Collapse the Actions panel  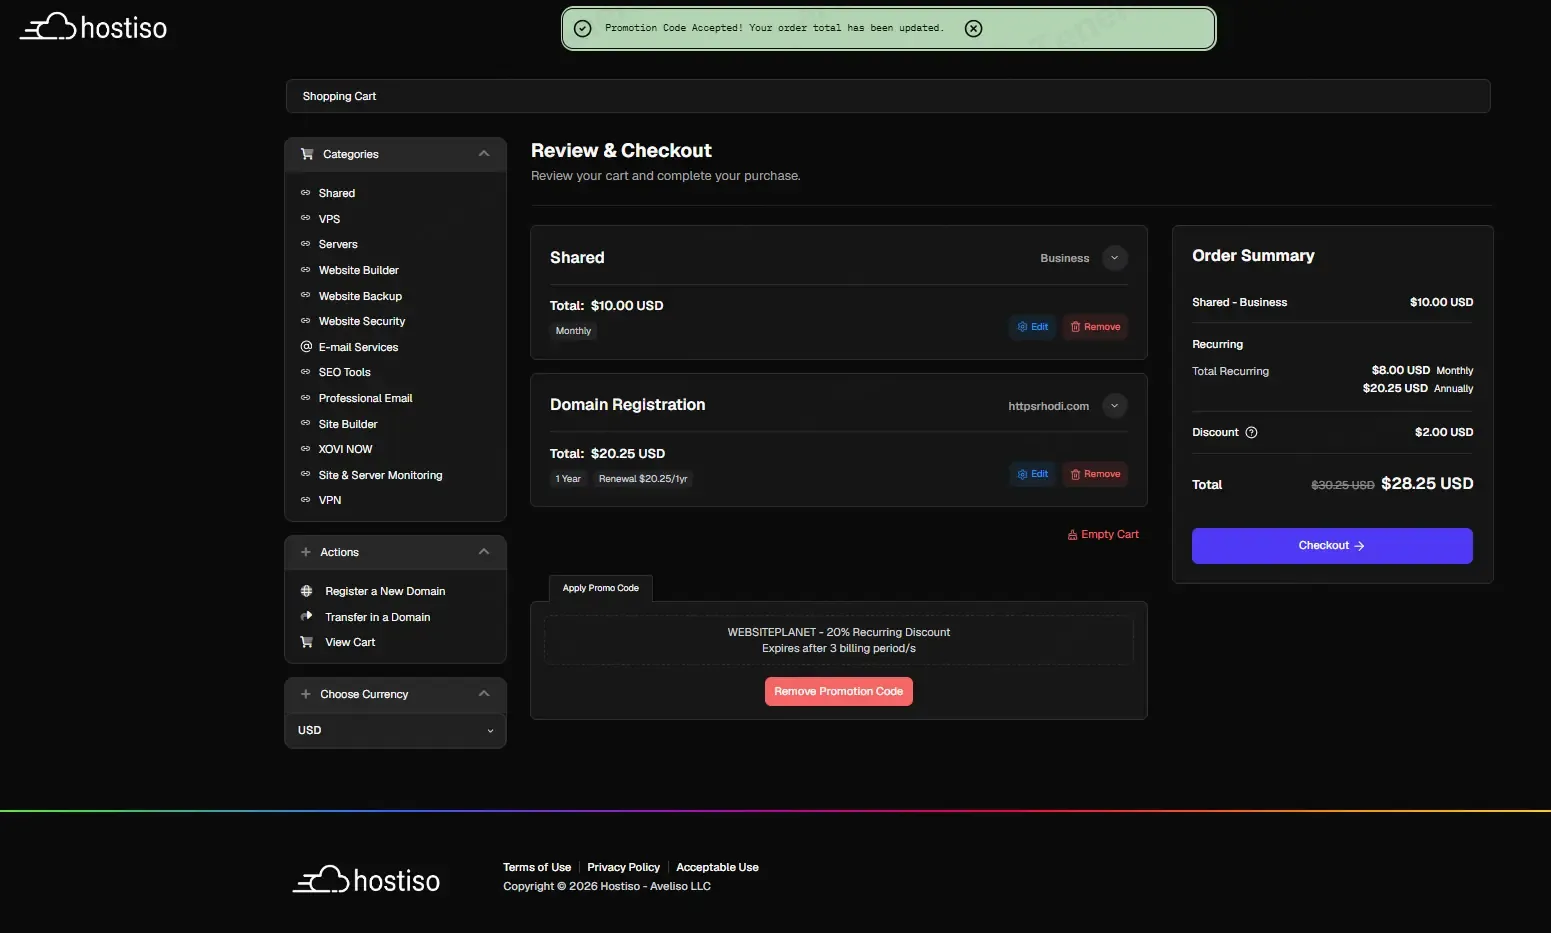(484, 552)
